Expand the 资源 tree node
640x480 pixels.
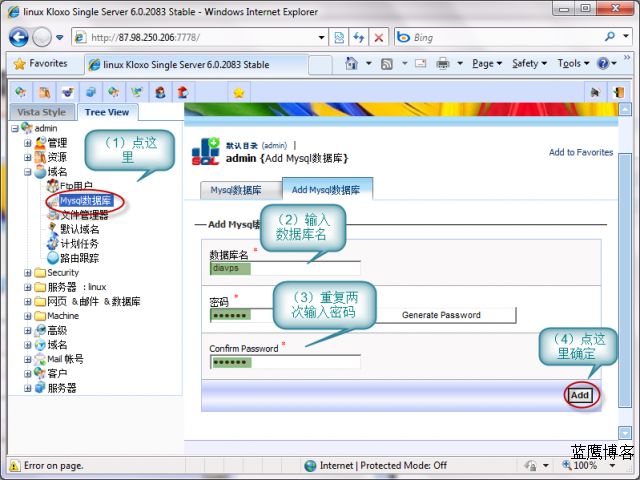coord(27,157)
